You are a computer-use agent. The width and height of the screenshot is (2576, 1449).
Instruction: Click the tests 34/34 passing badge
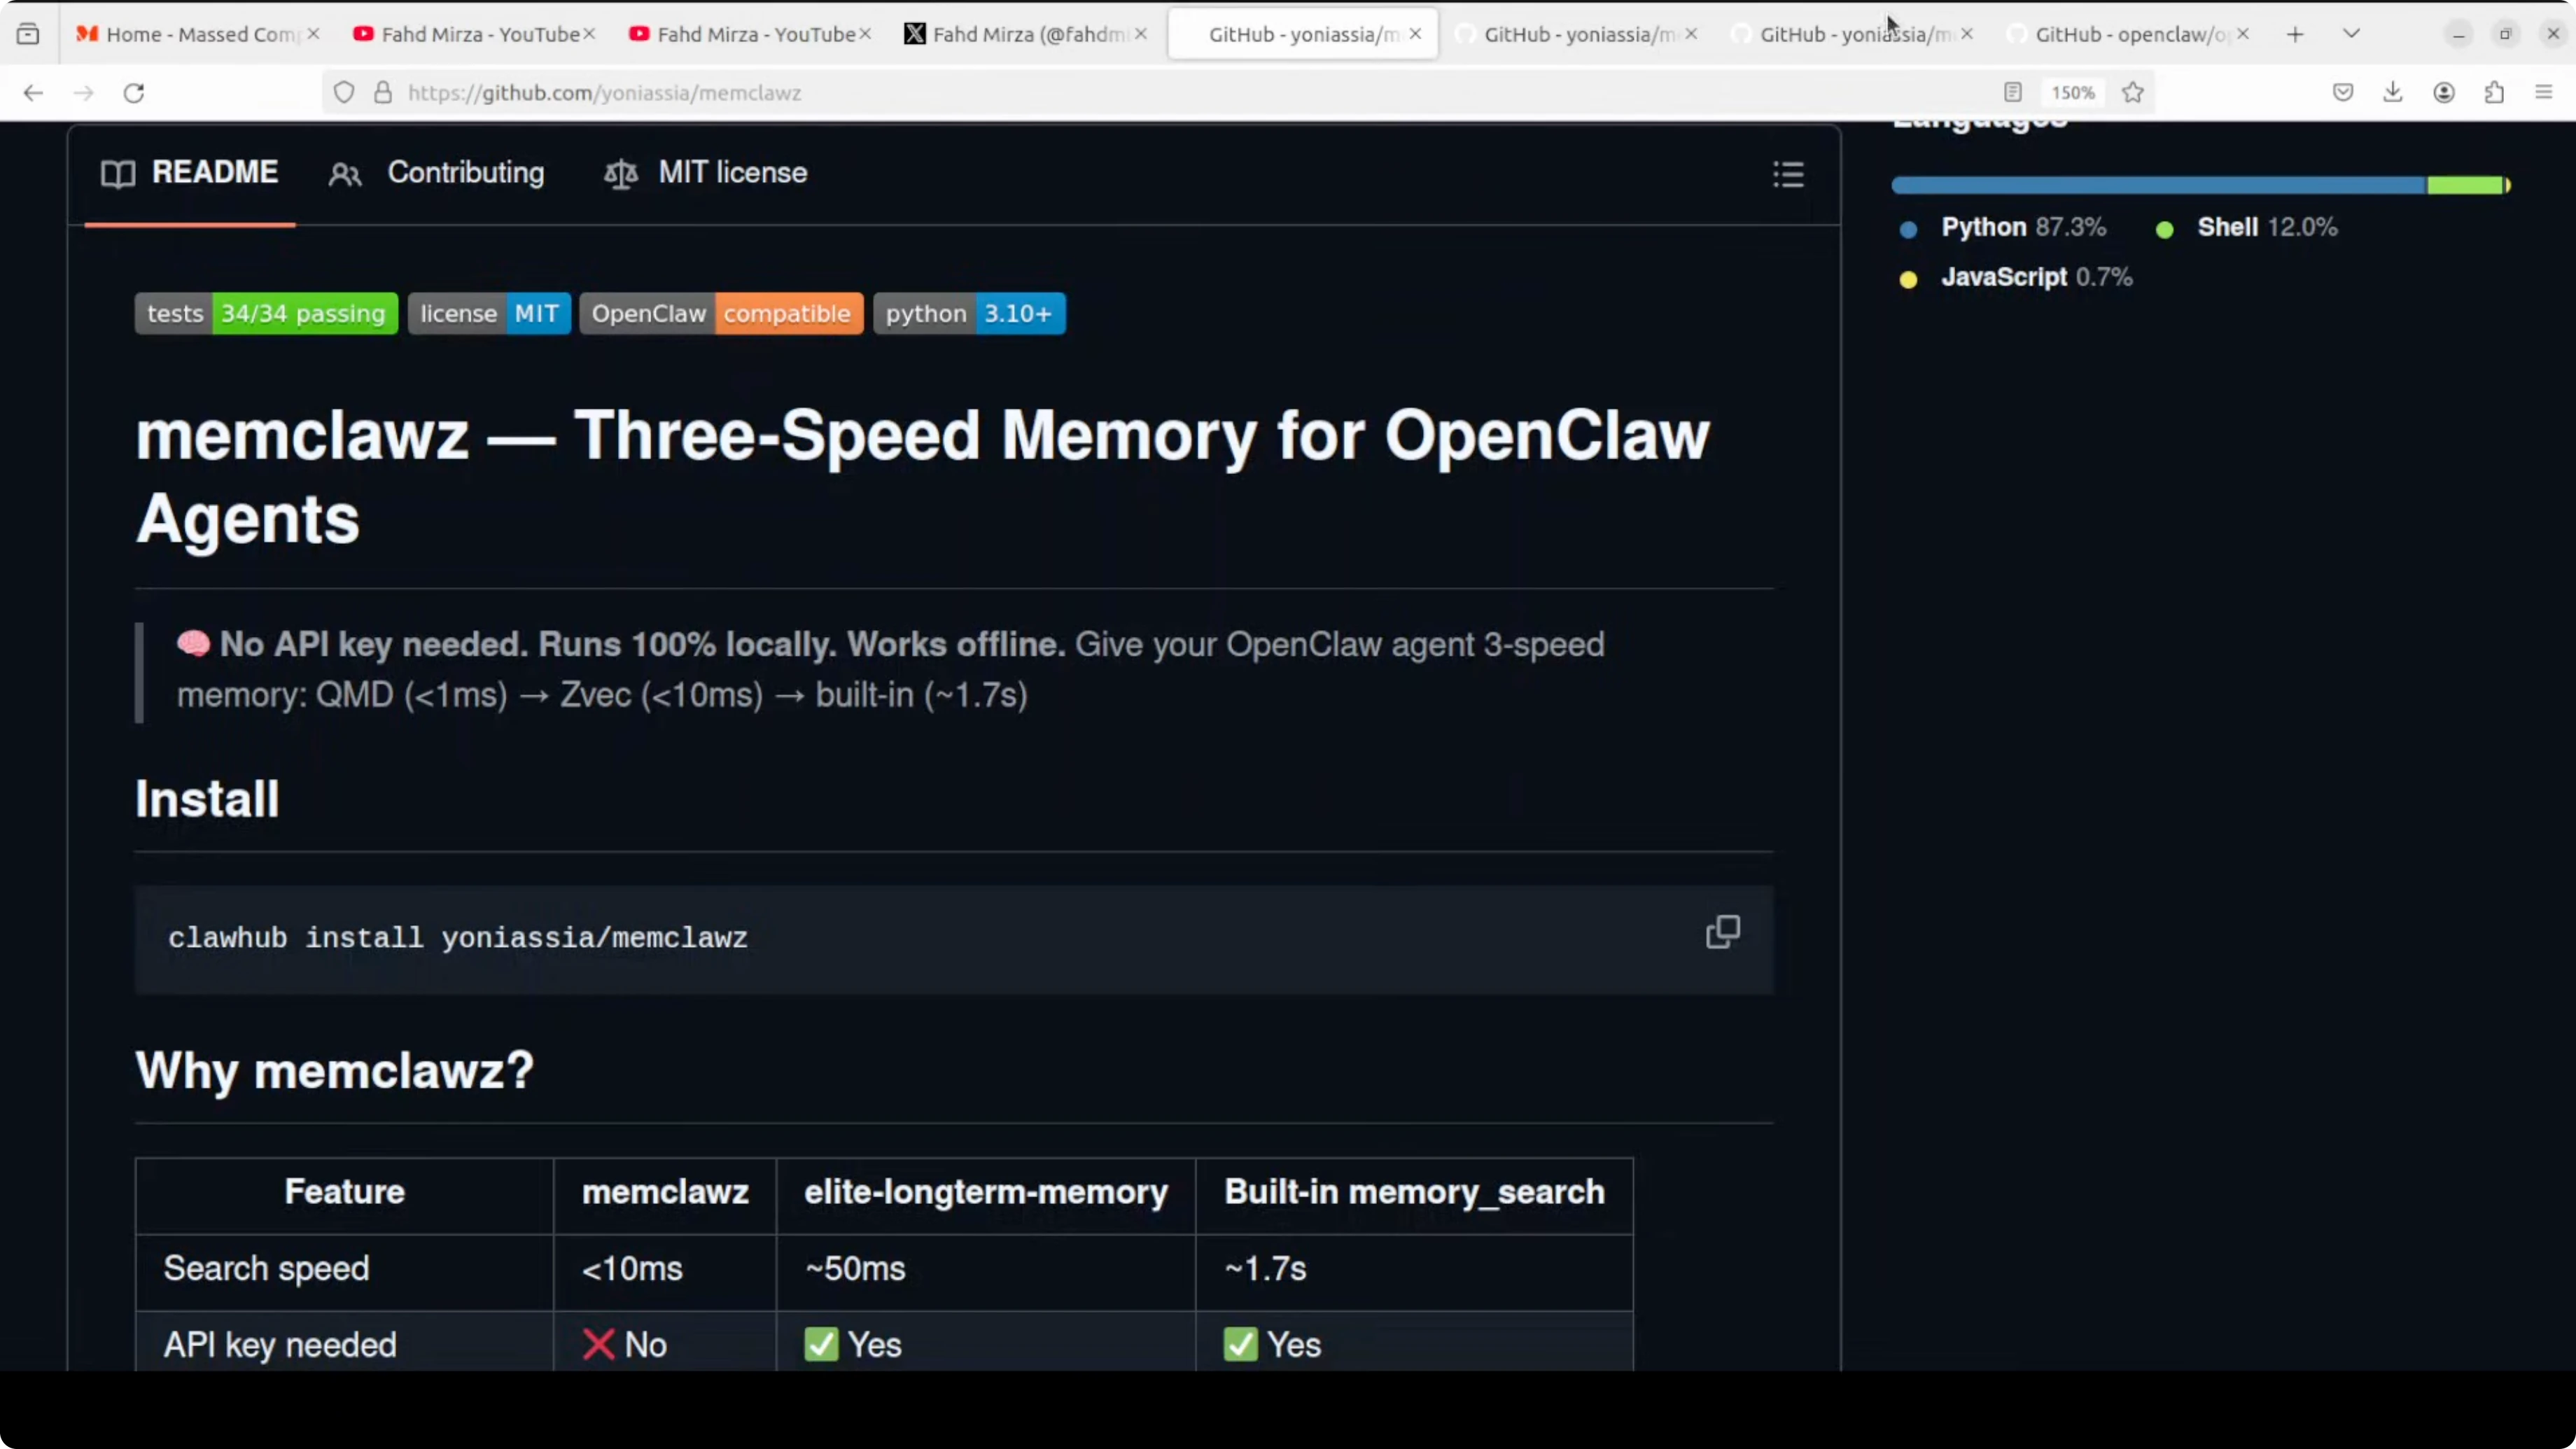(x=266, y=314)
